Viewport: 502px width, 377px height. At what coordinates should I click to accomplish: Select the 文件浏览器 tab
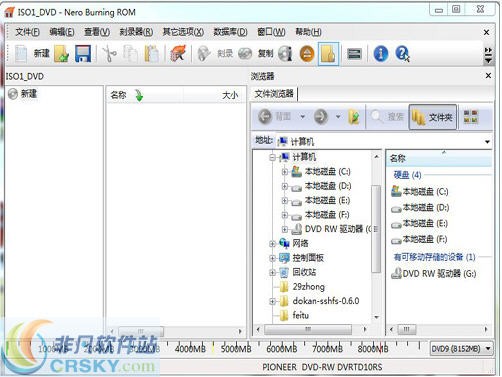pyautogui.click(x=274, y=94)
